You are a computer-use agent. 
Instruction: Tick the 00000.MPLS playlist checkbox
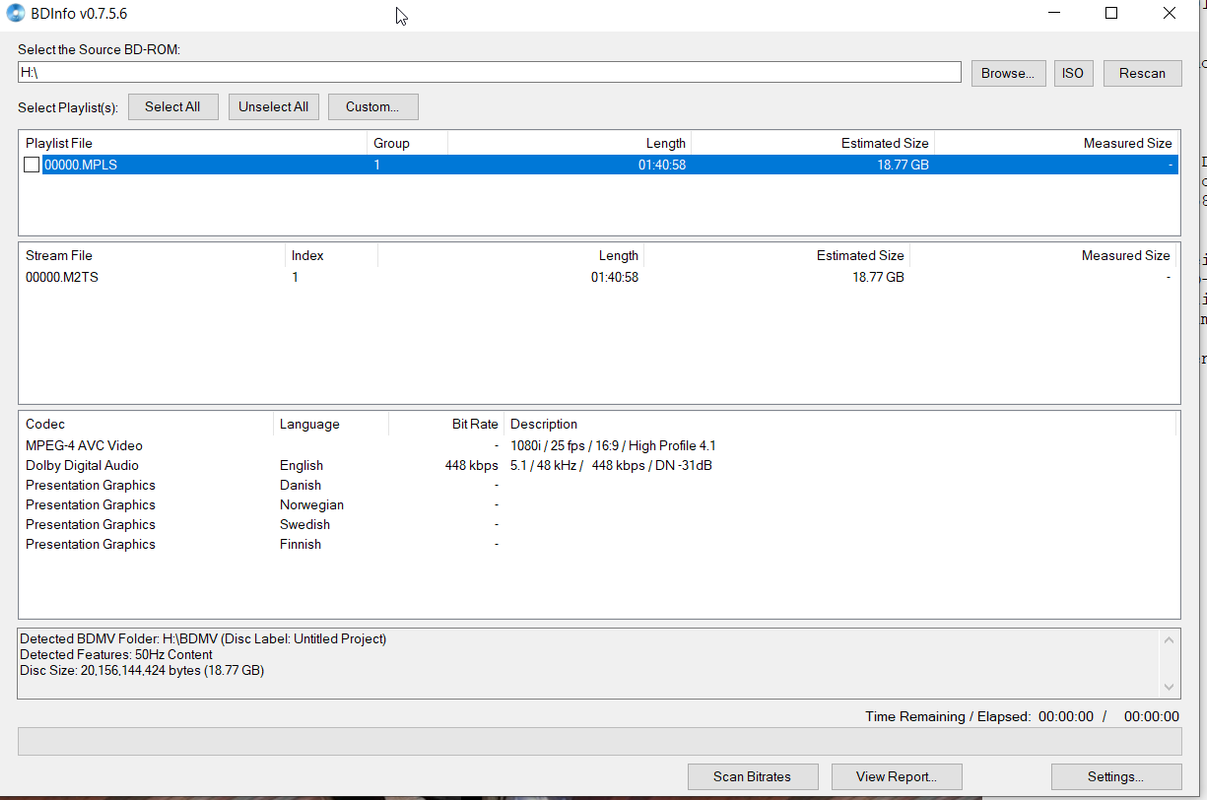[x=32, y=165]
